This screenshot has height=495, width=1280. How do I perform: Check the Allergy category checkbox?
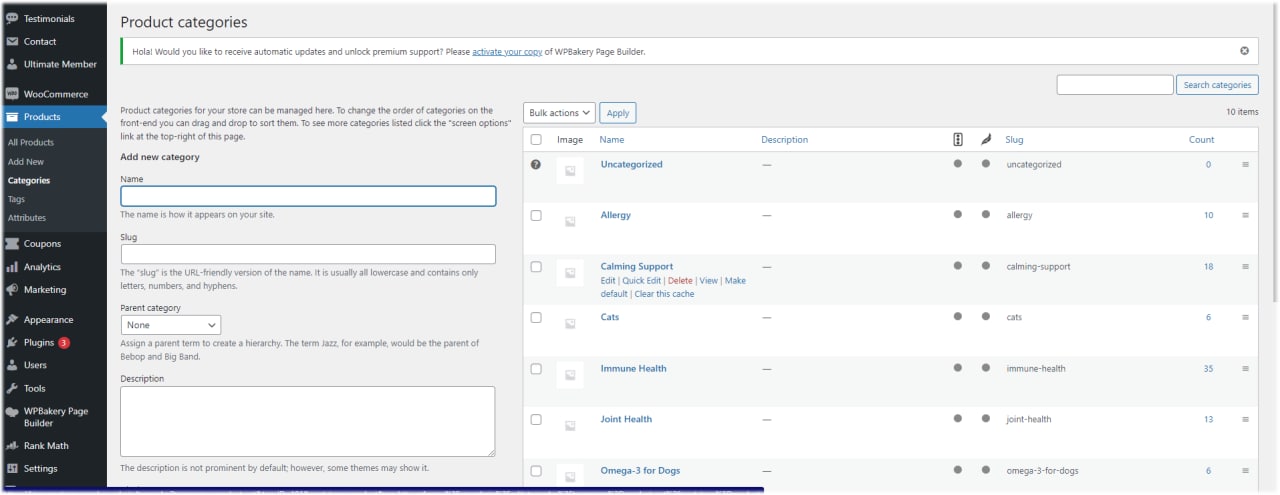(536, 215)
